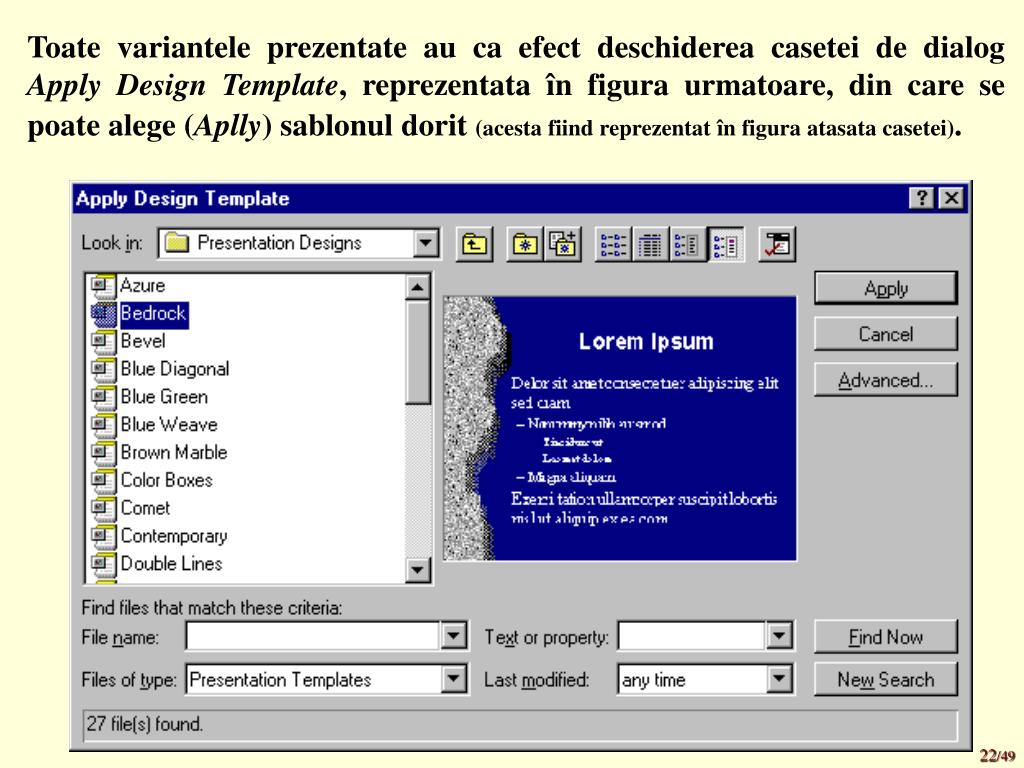Click the Cancel button
The height and width of the screenshot is (768, 1024).
[x=886, y=334]
